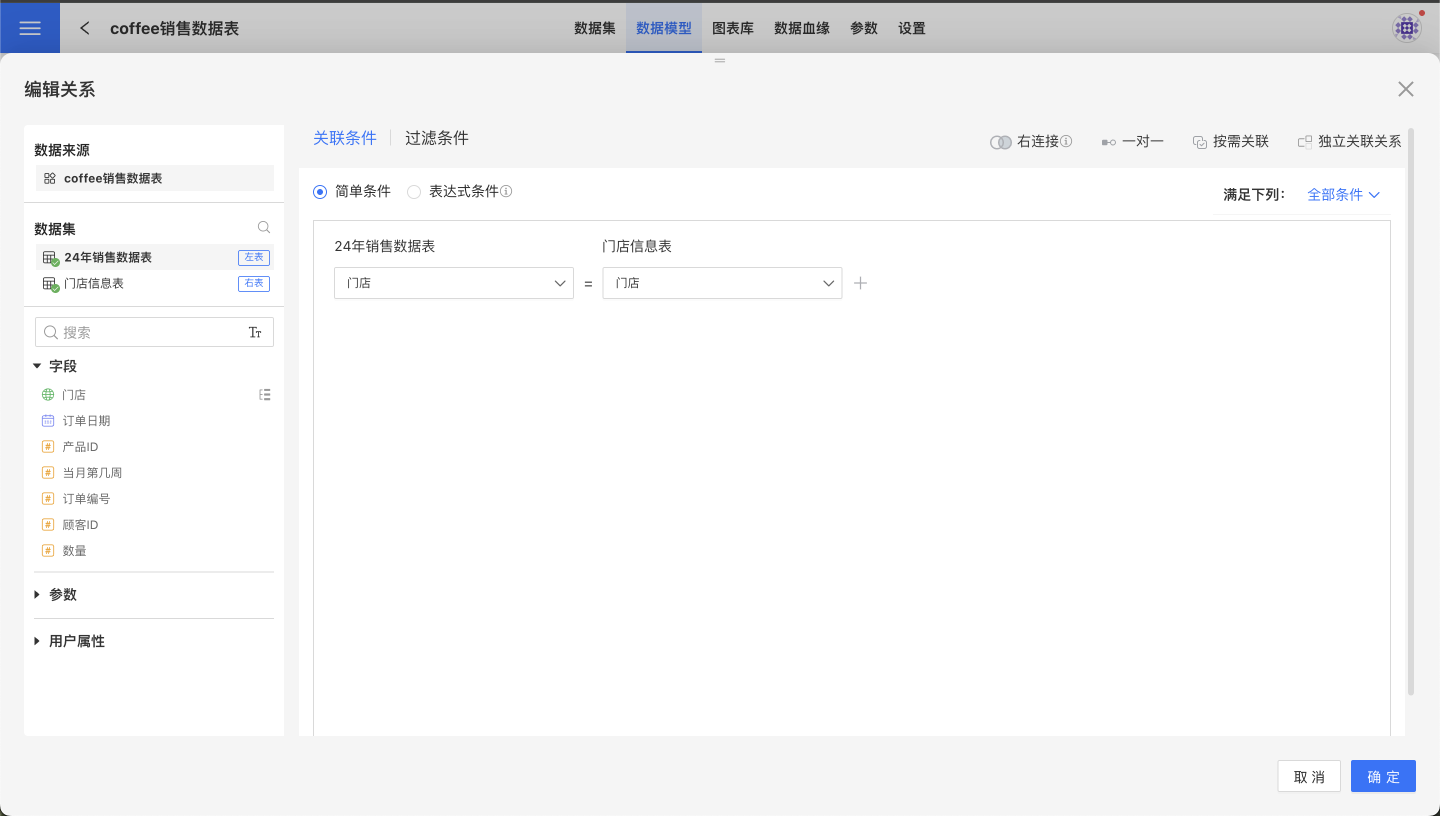The height and width of the screenshot is (816, 1440).
Task: Close the 编辑关系 dialog
Action: [x=1405, y=89]
